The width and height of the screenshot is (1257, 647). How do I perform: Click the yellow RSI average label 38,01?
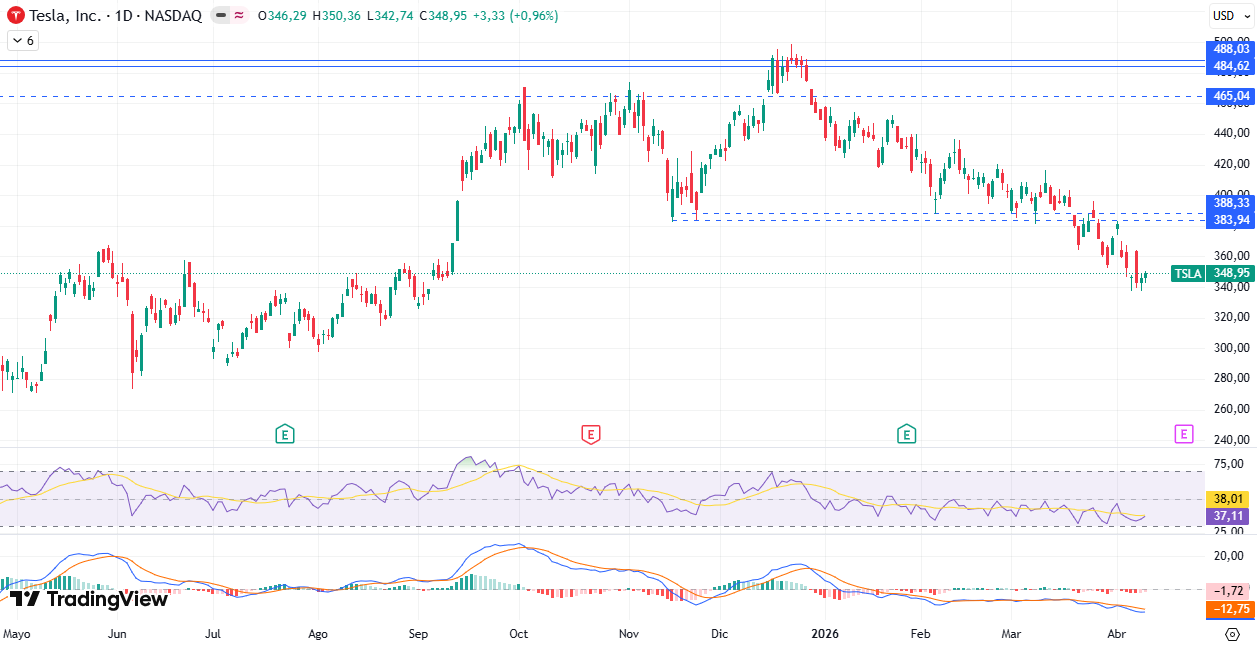click(1230, 499)
